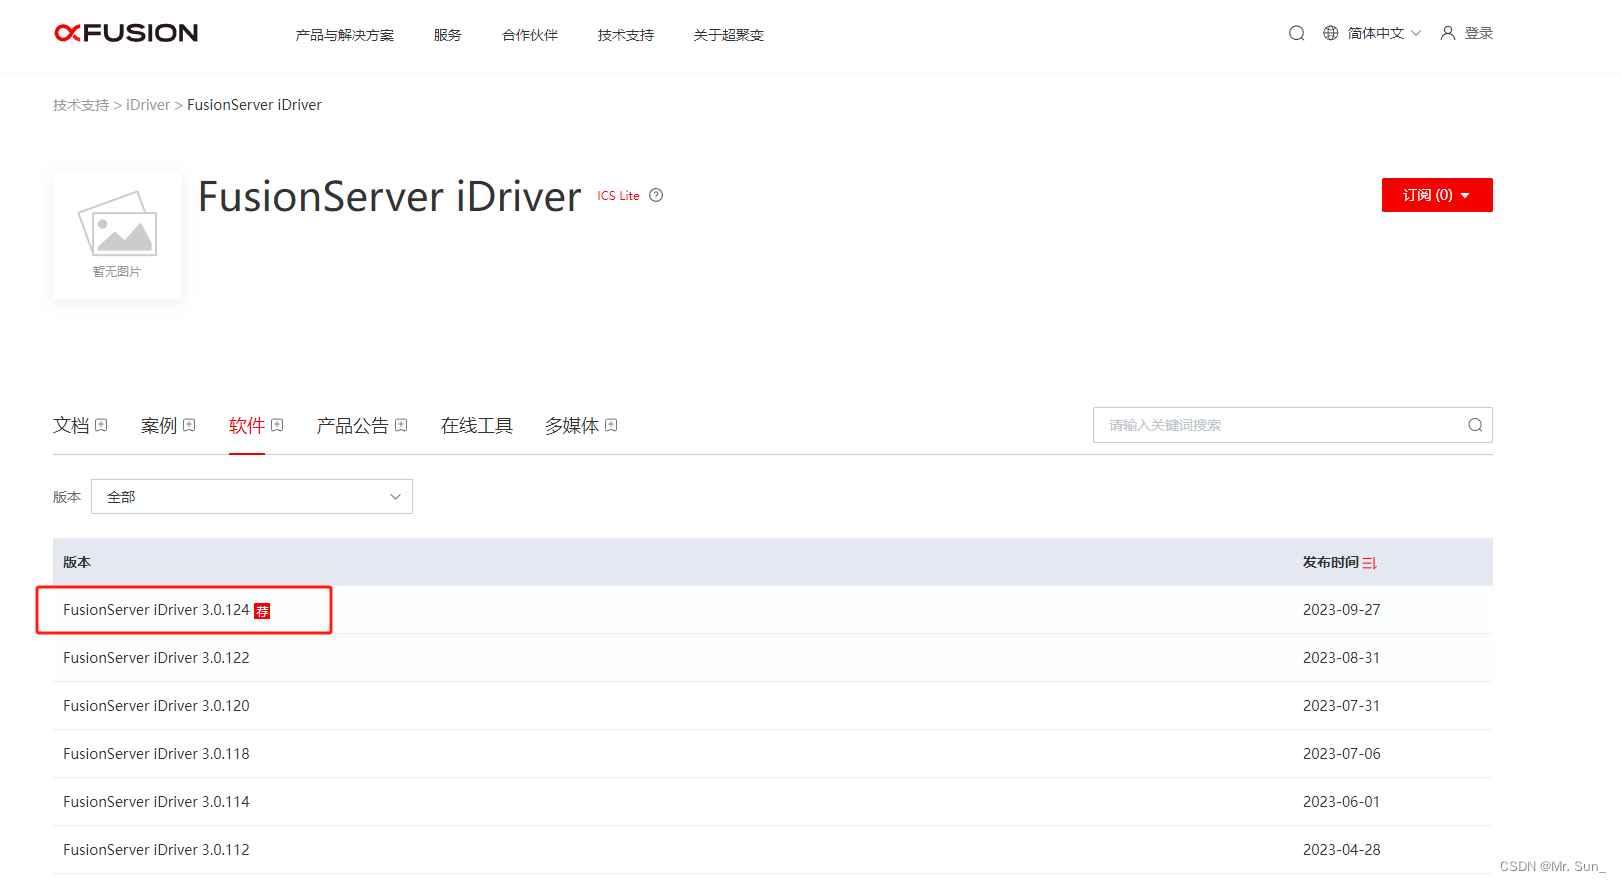Open 服务 menu
1621x882 pixels.
[x=448, y=35]
